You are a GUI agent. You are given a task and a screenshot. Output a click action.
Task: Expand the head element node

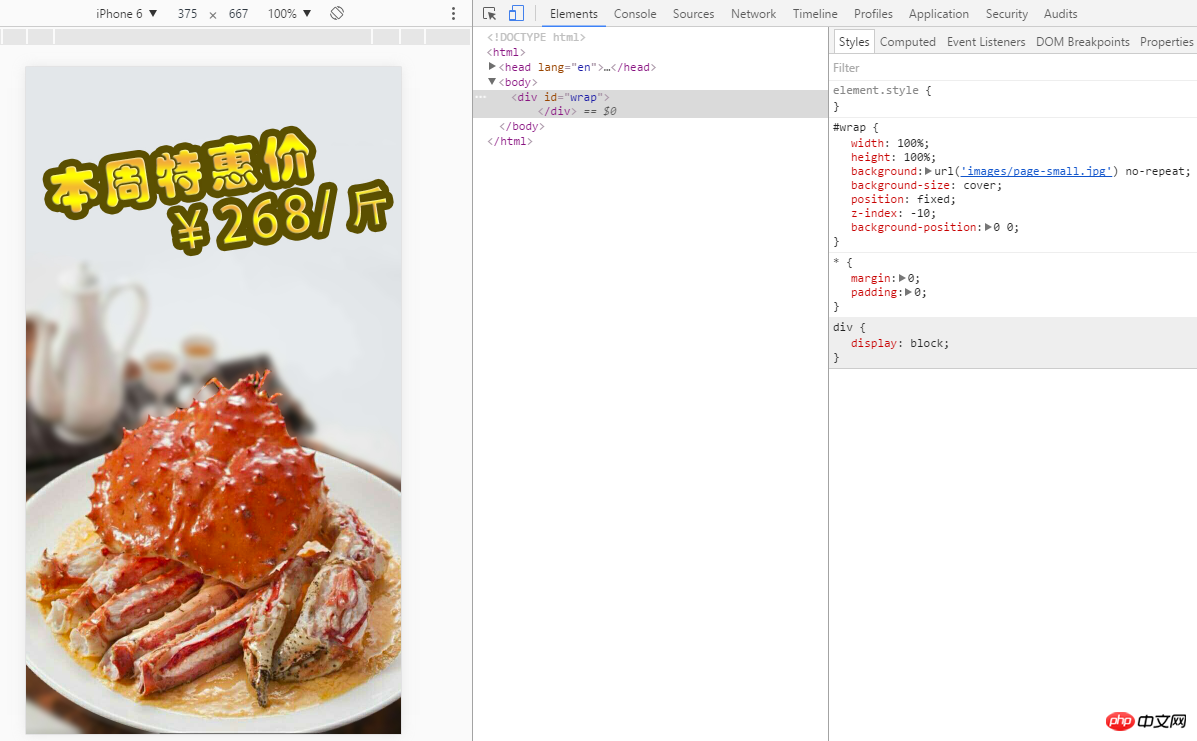(x=492, y=66)
